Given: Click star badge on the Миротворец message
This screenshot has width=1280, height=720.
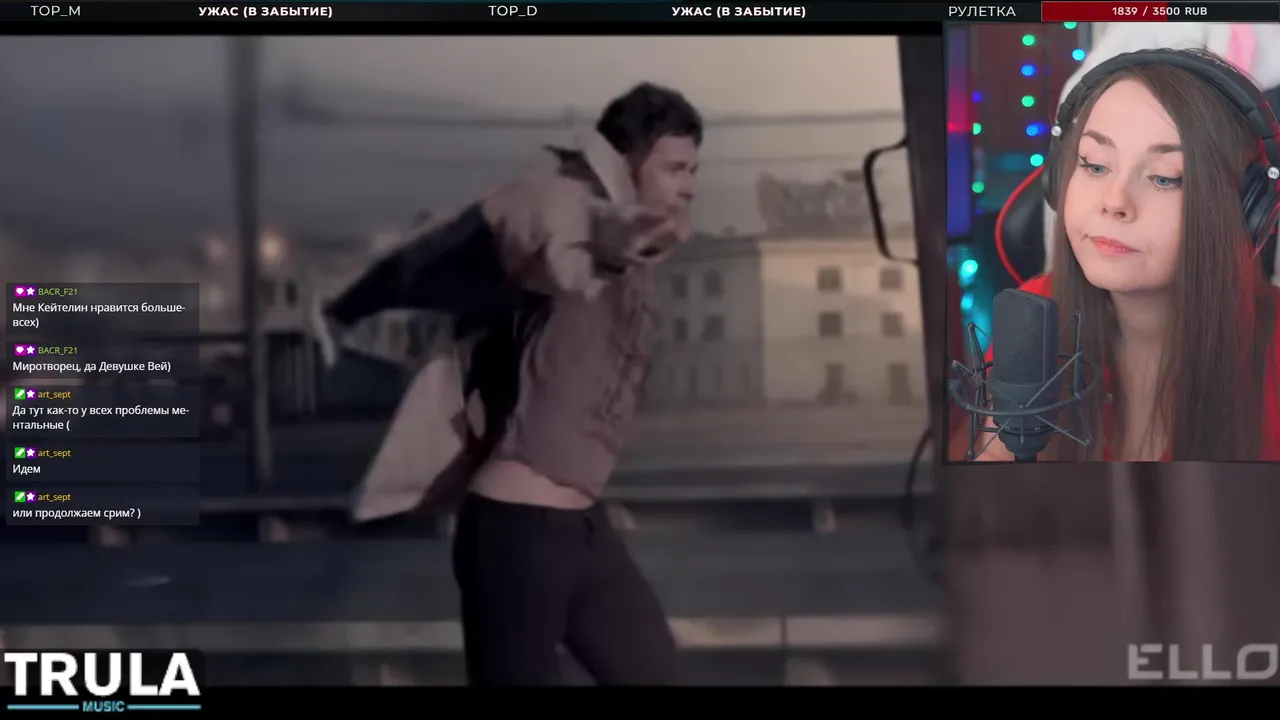Looking at the screenshot, I should pos(30,350).
